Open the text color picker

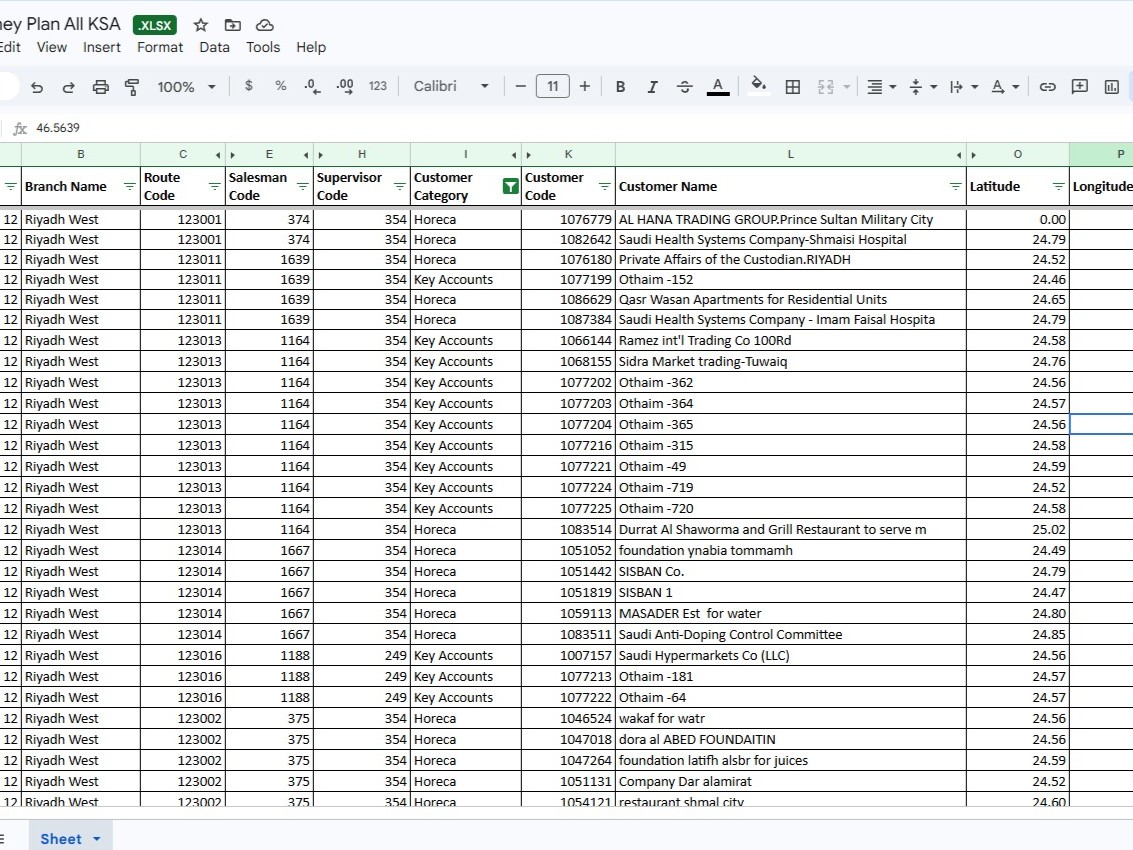pyautogui.click(x=718, y=87)
